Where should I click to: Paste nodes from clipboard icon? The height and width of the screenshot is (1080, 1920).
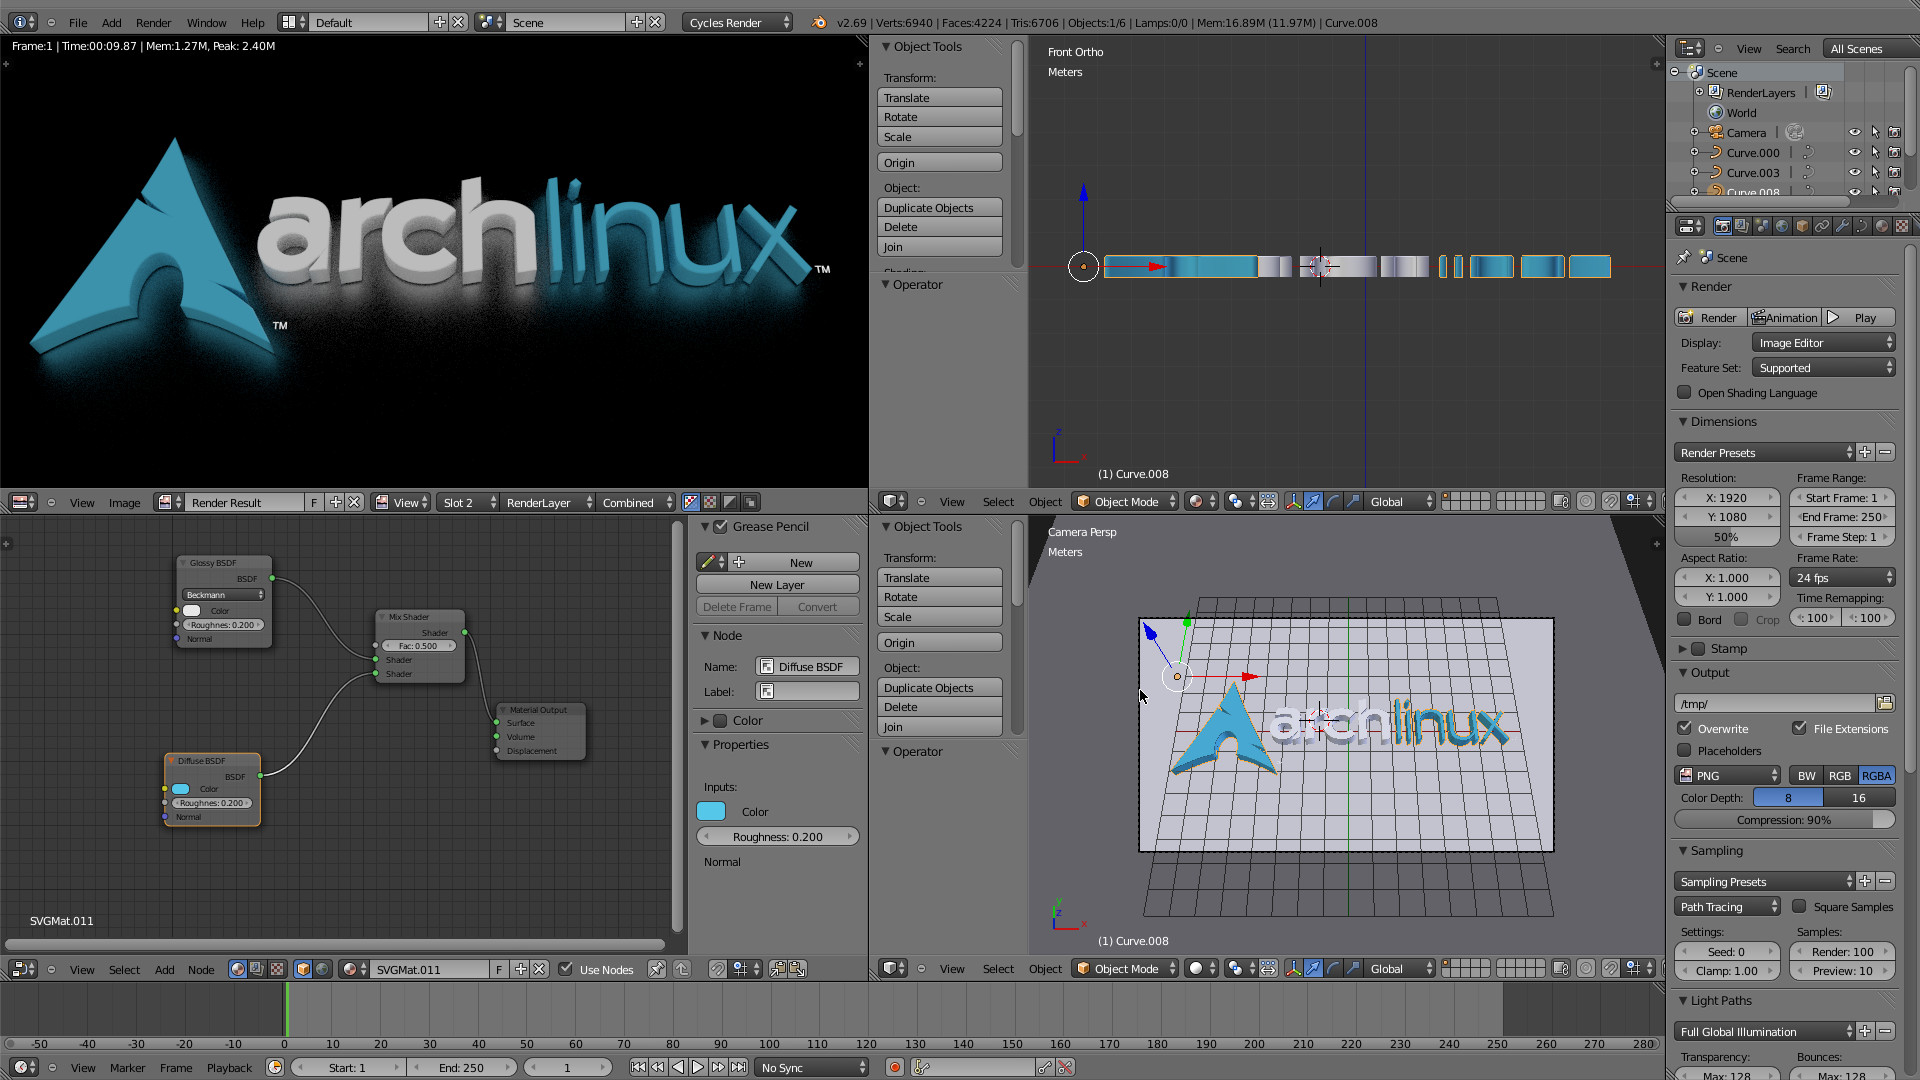coord(797,969)
